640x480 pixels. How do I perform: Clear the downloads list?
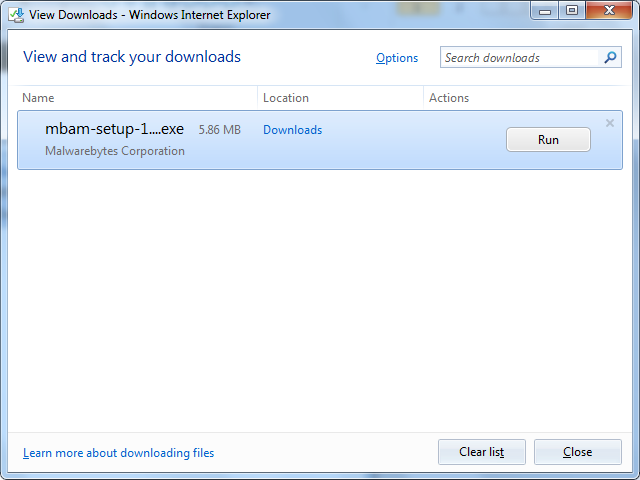point(482,452)
